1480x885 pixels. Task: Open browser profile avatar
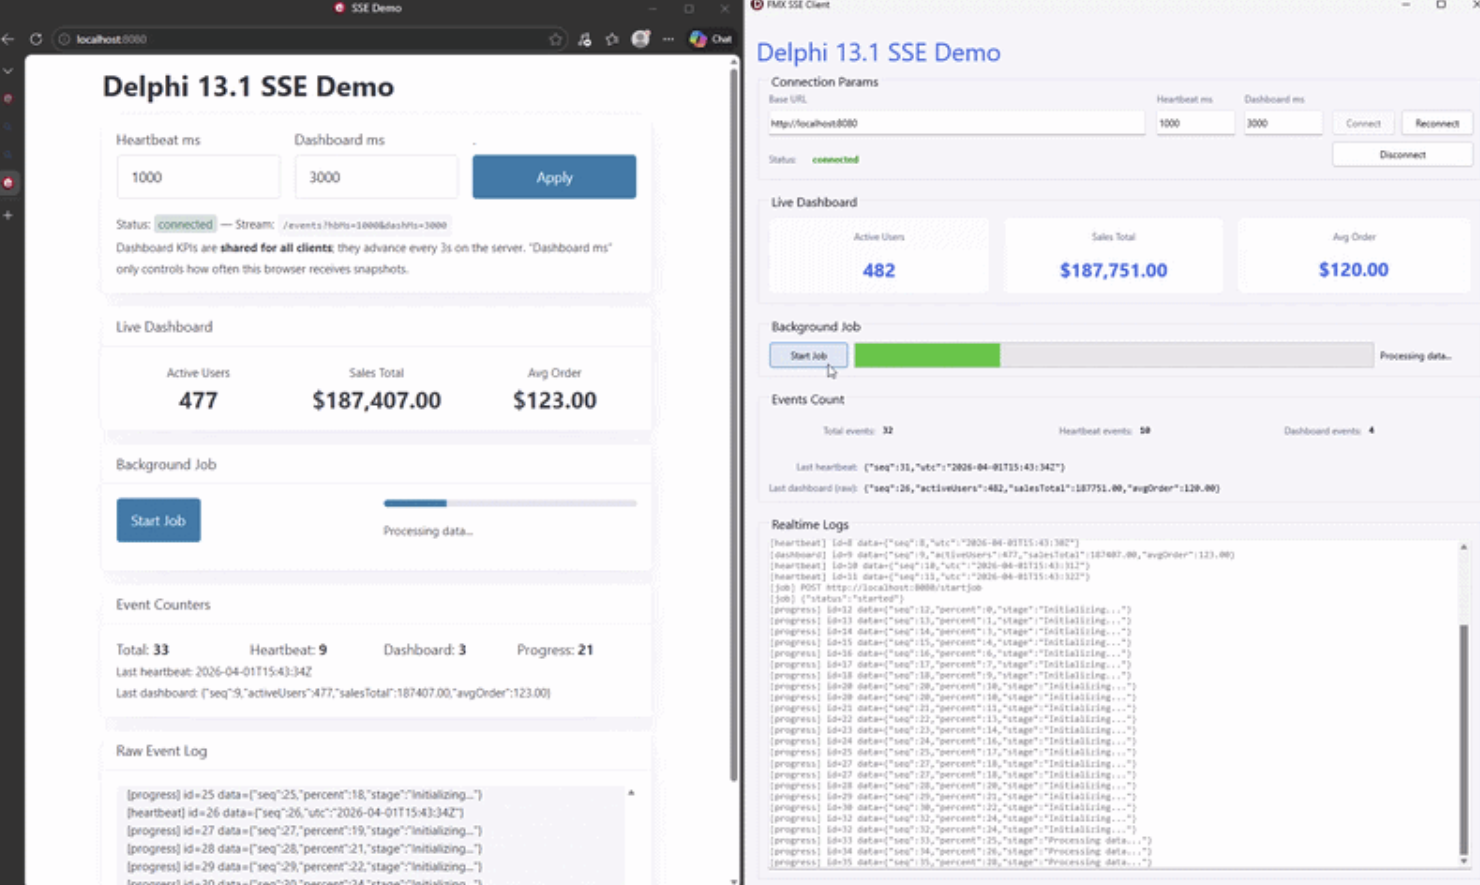click(x=641, y=39)
